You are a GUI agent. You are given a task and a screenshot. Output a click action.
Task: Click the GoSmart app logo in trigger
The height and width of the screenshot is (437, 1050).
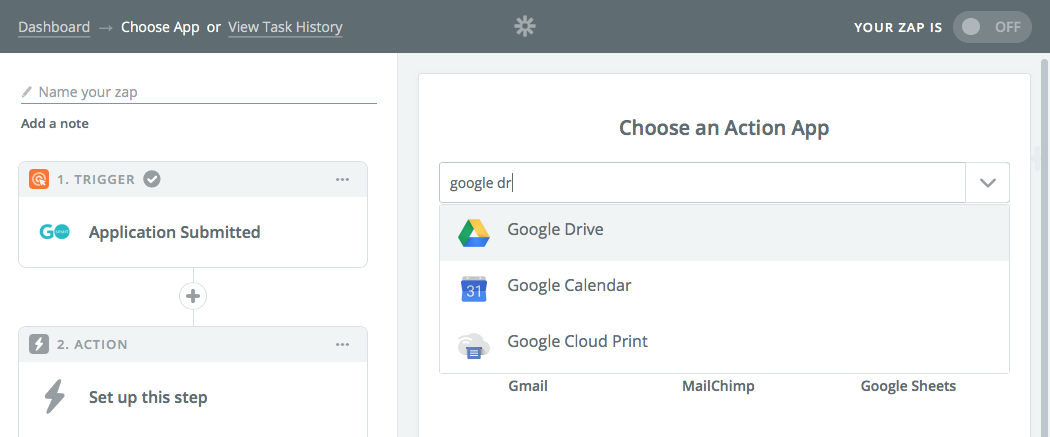tap(54, 232)
